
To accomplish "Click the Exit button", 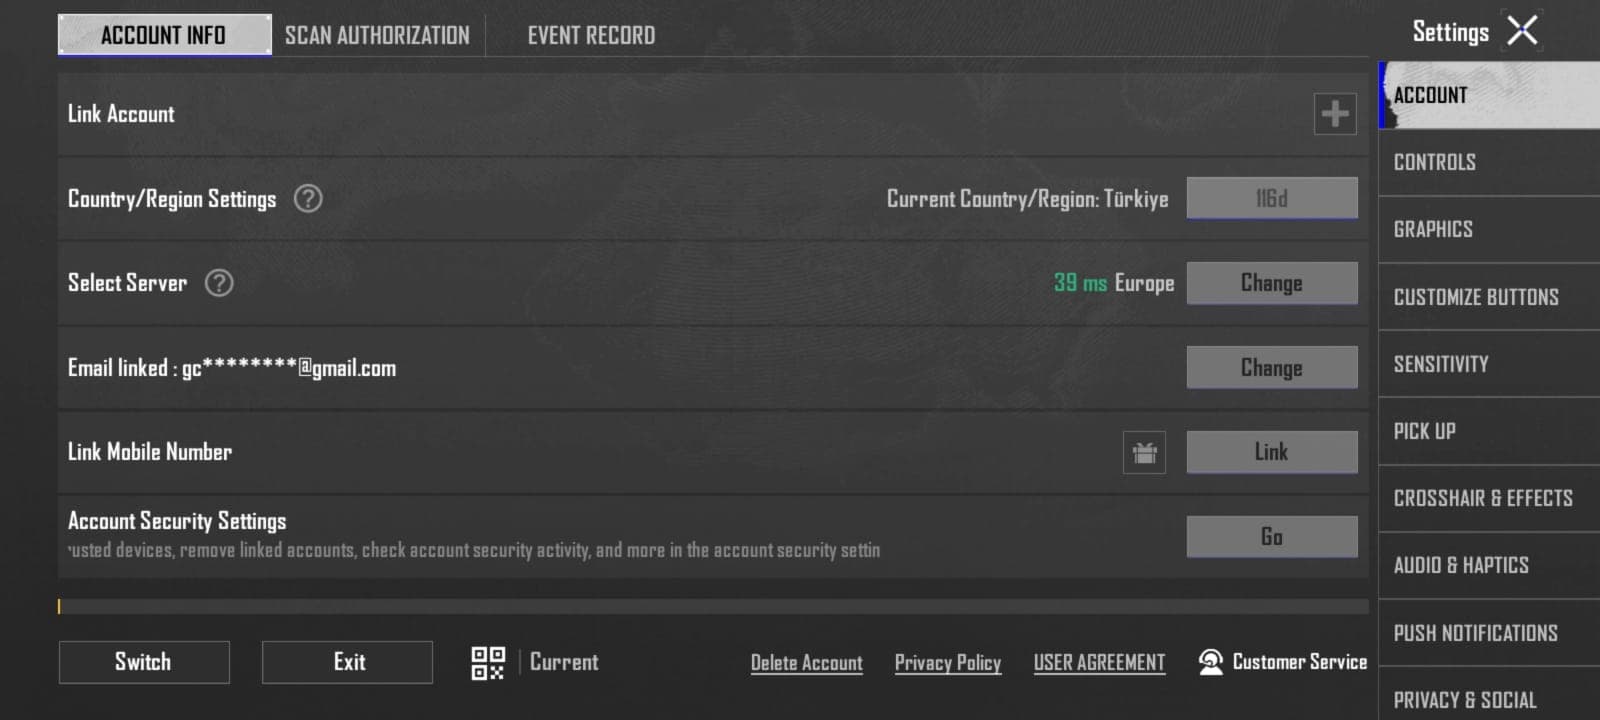I will coord(347,662).
